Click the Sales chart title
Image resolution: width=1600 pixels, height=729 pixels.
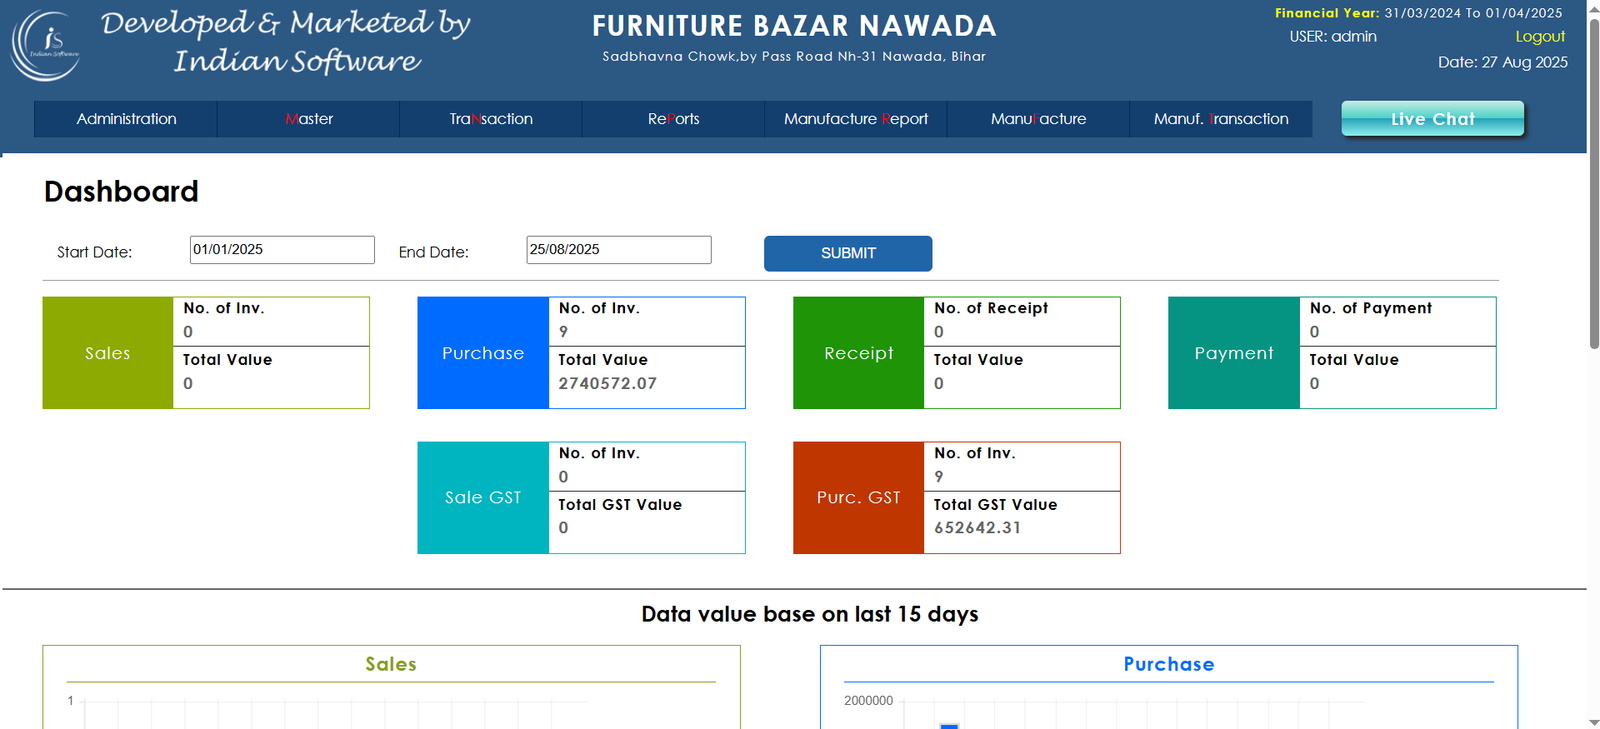click(391, 664)
